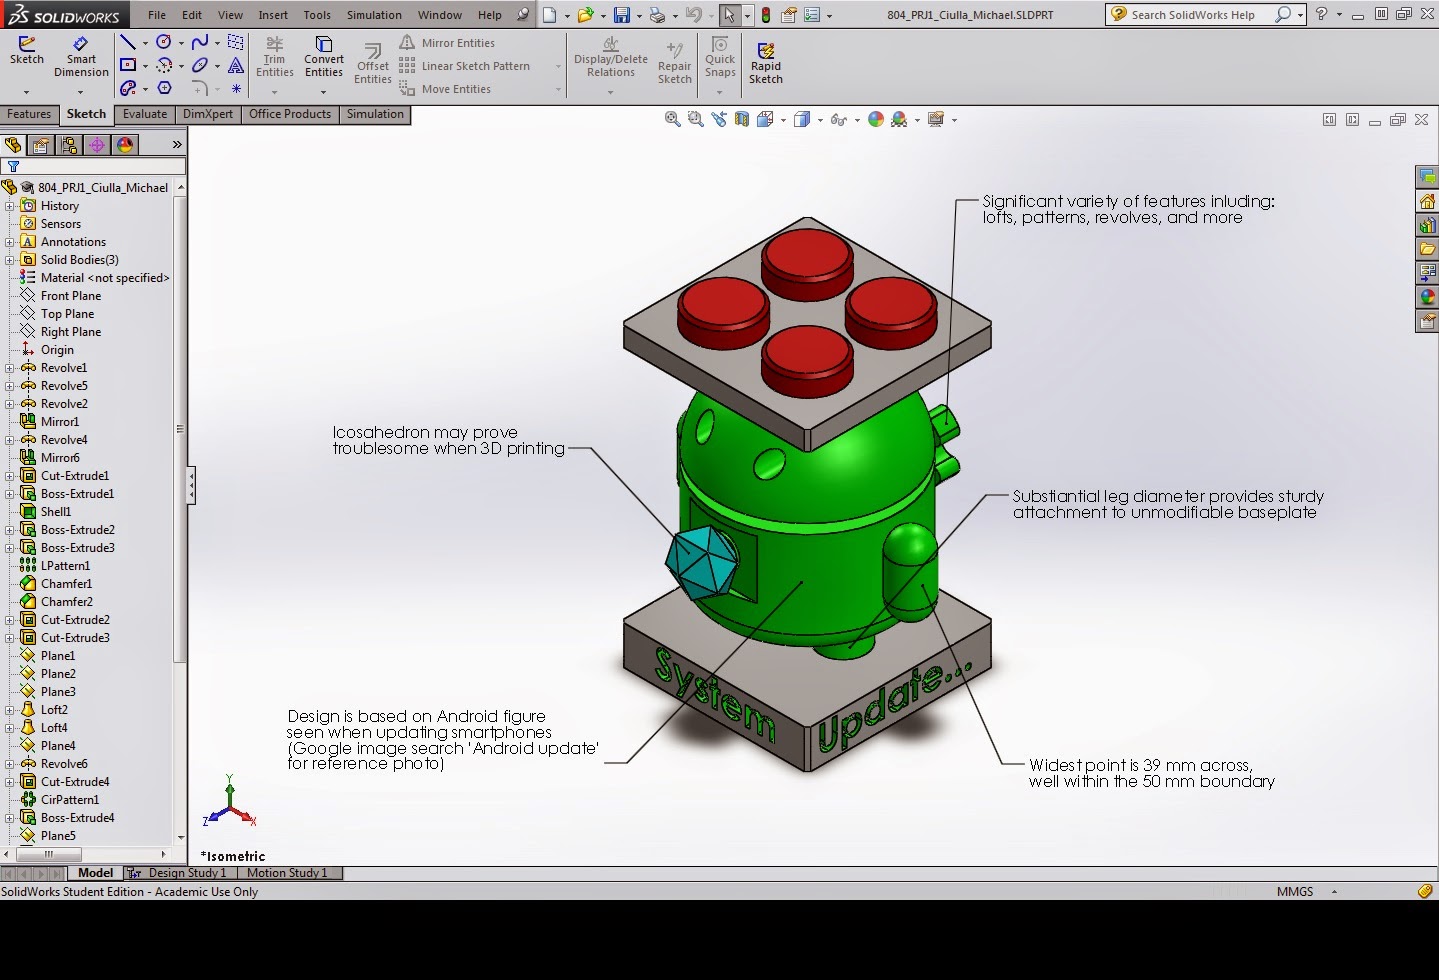This screenshot has width=1439, height=980.
Task: Switch to the Motion Study 1 tab
Action: (x=287, y=873)
